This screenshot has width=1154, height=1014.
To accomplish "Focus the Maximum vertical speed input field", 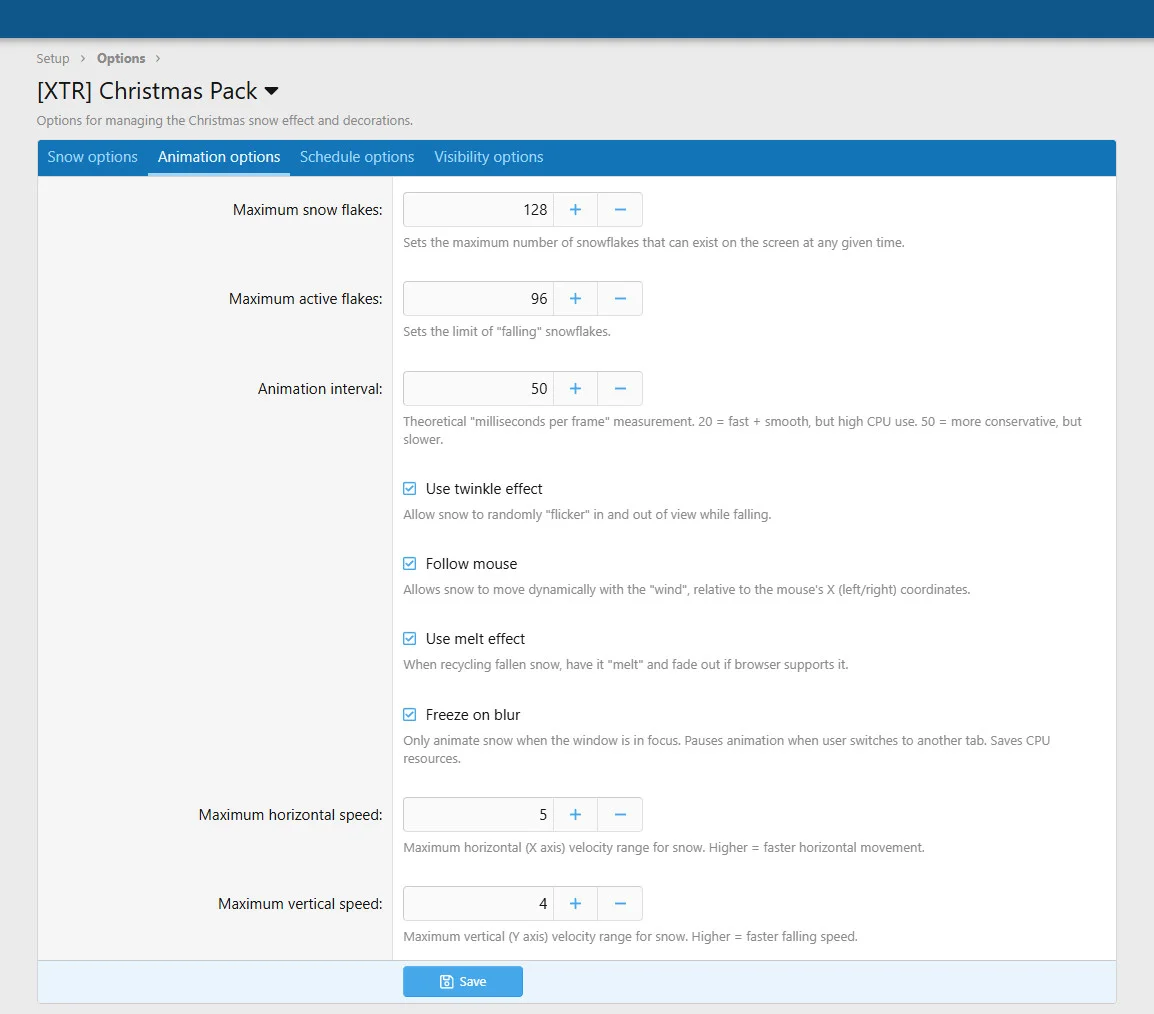I will tap(478, 904).
